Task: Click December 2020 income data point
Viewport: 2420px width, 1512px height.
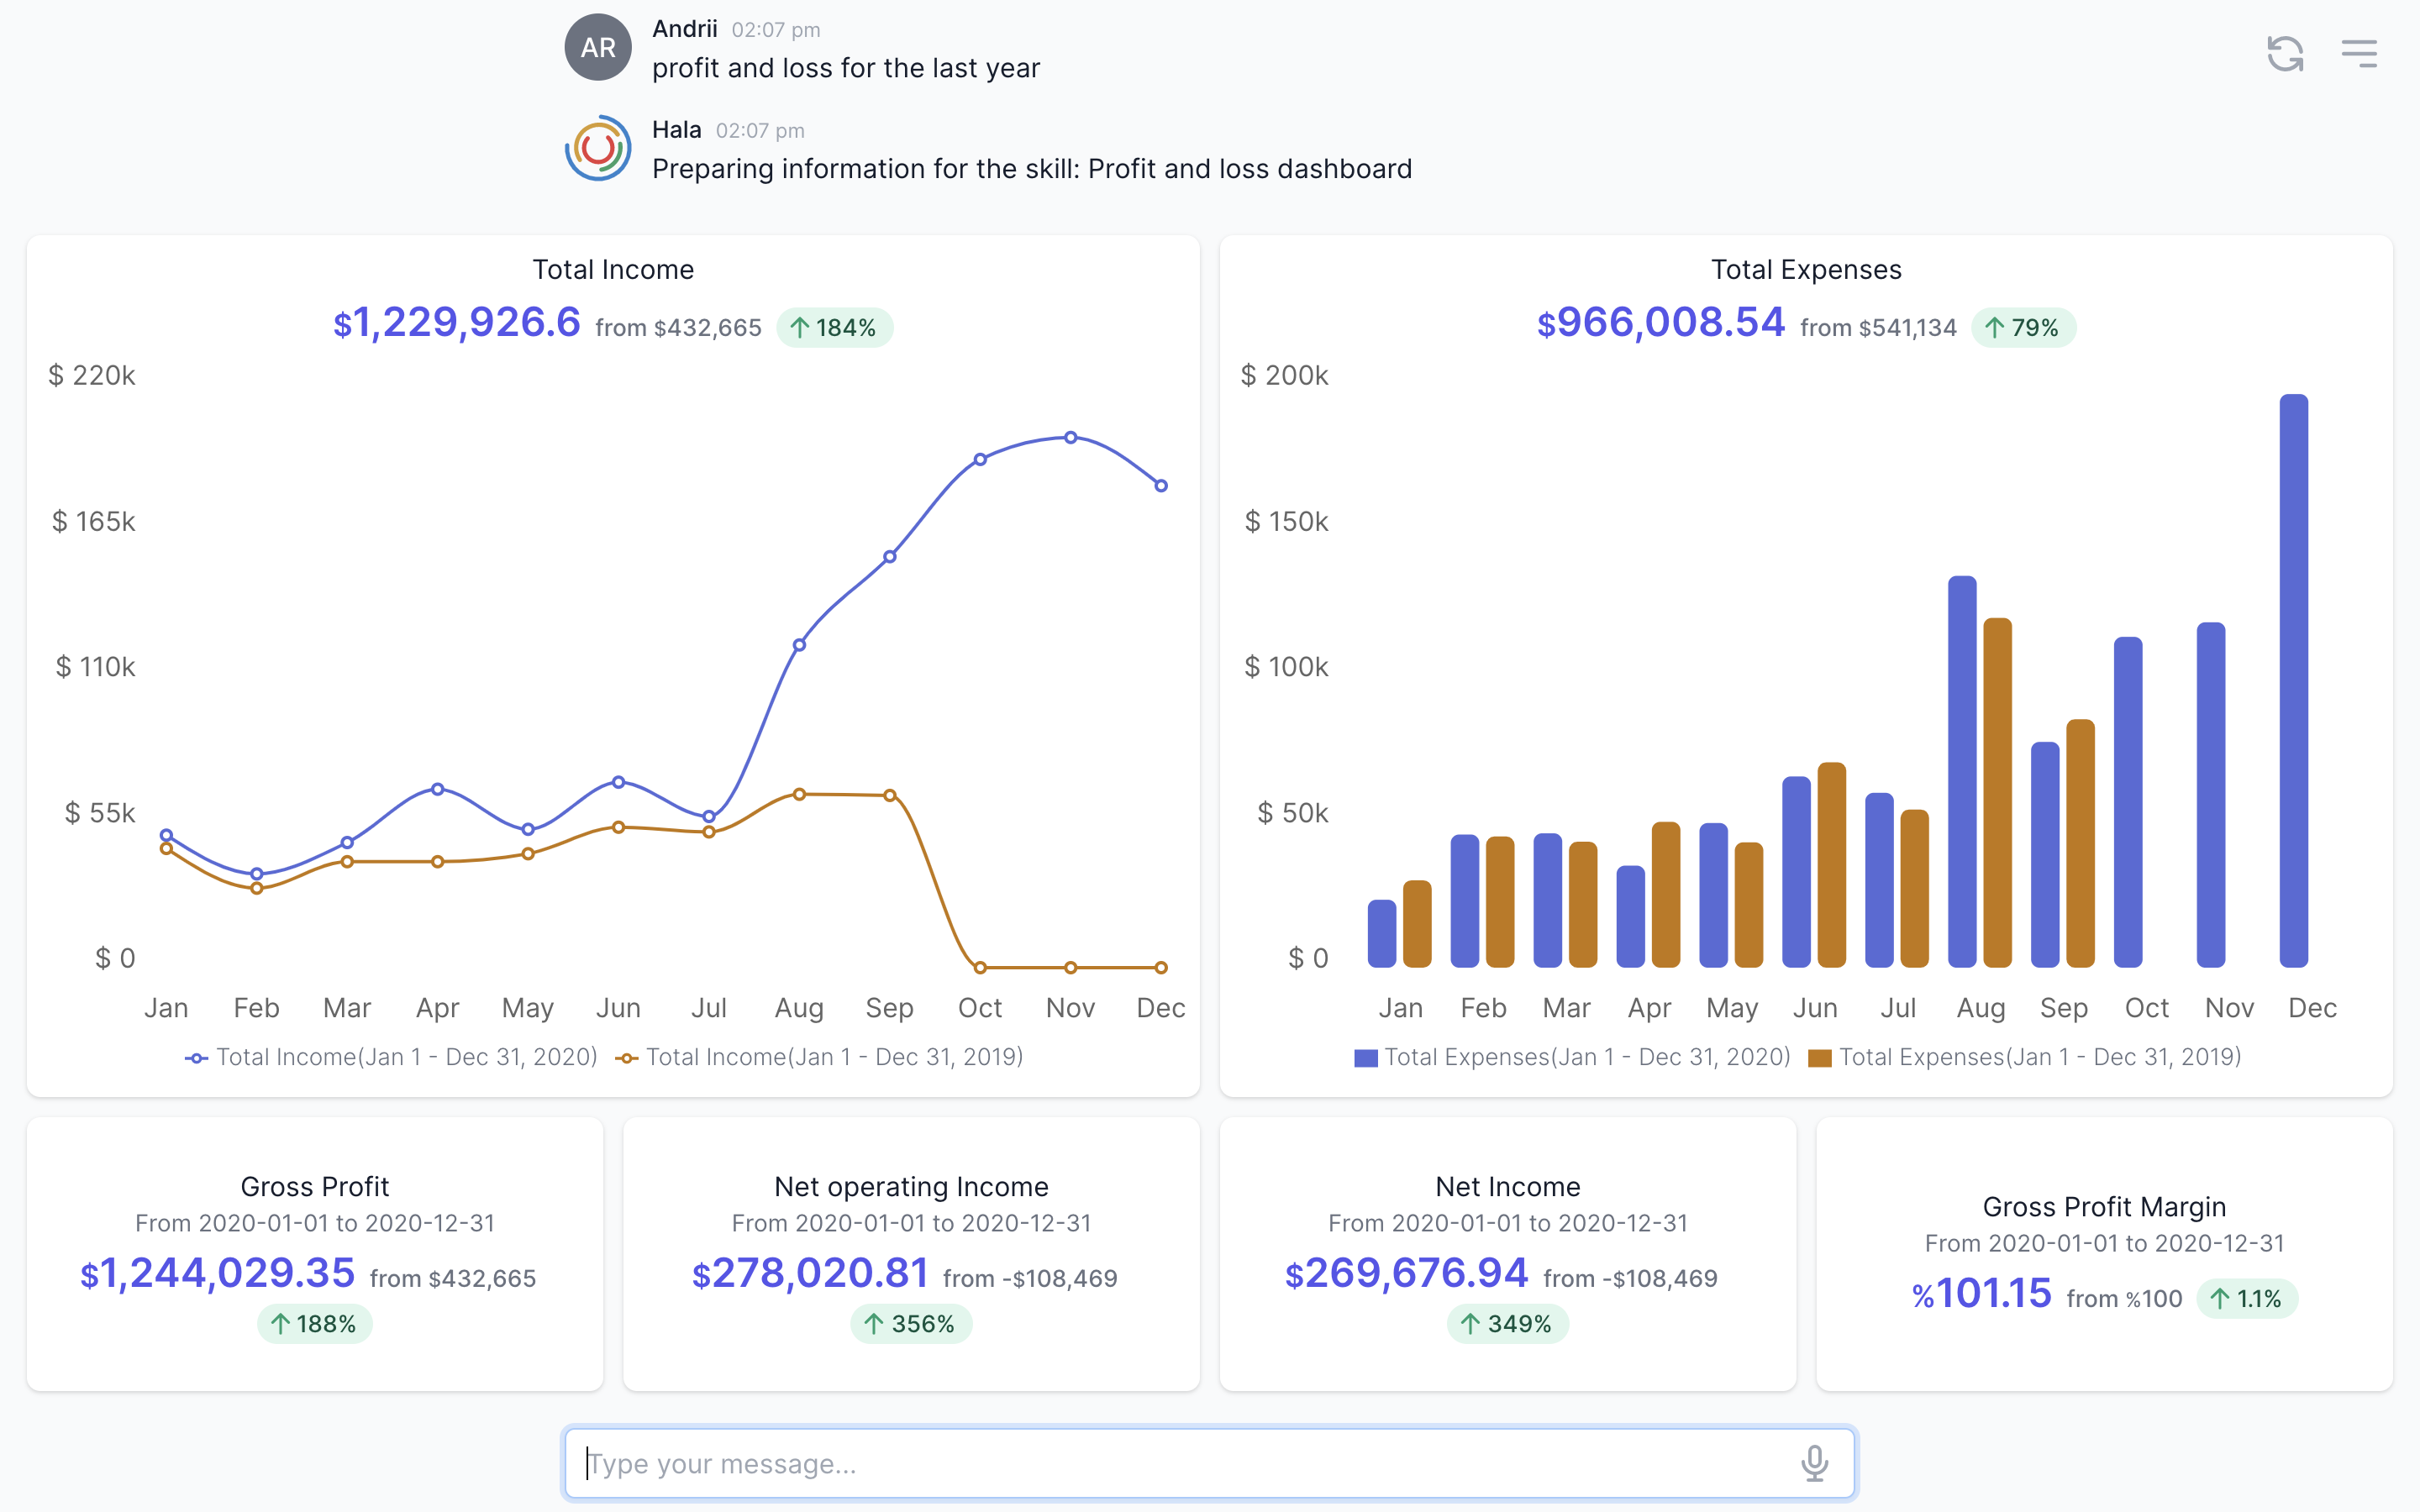Action: [1161, 486]
